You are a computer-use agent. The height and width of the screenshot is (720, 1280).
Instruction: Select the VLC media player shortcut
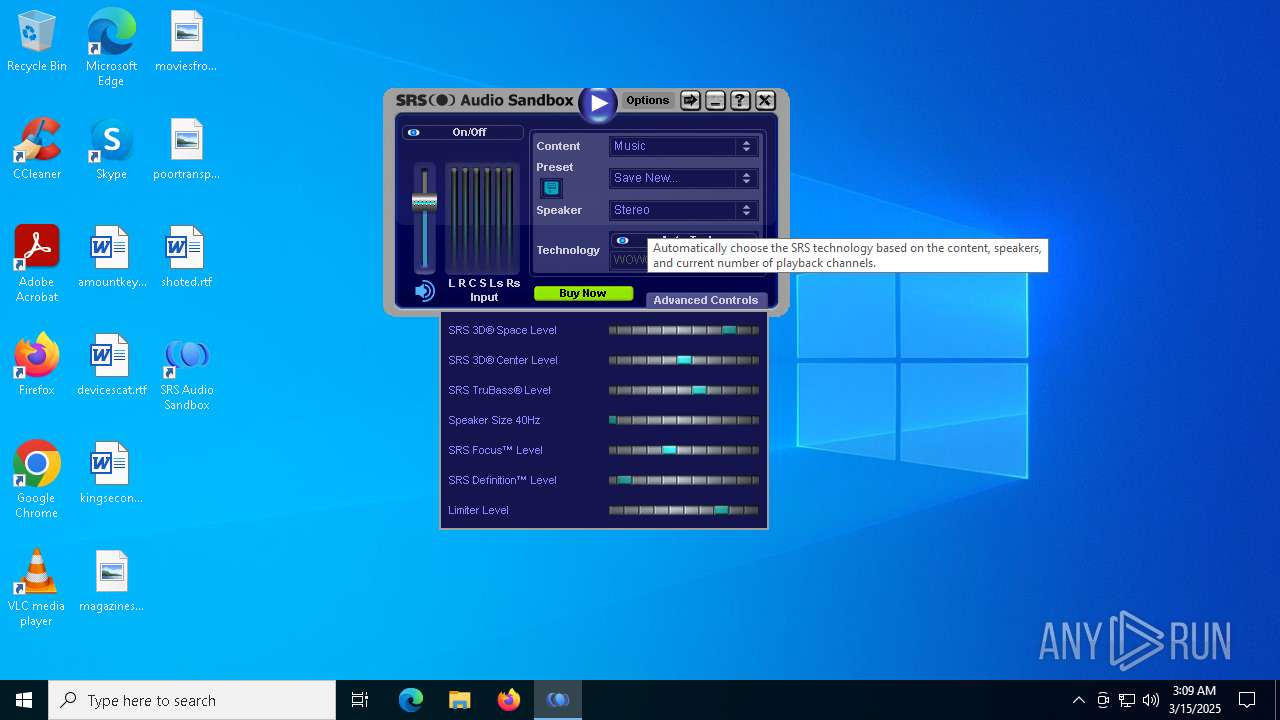37,588
